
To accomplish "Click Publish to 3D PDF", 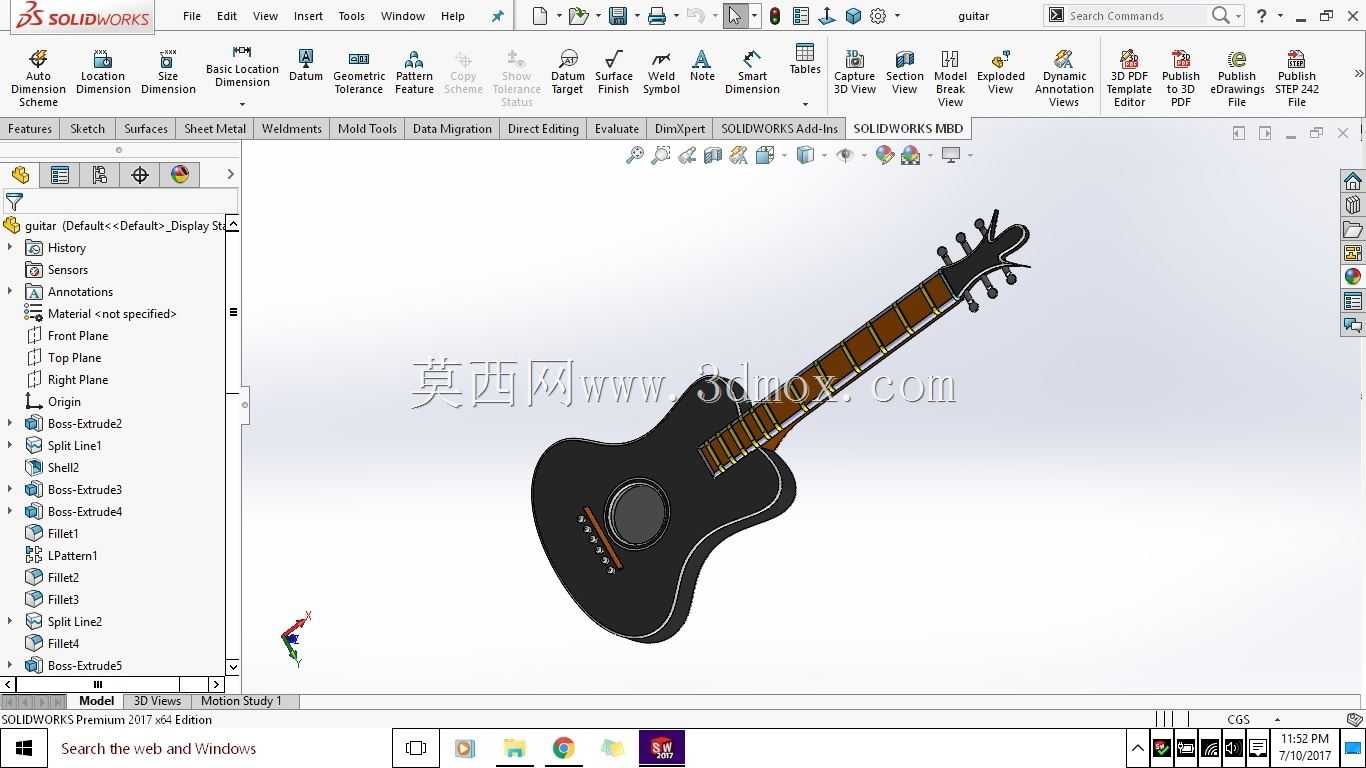I will pyautogui.click(x=1181, y=78).
